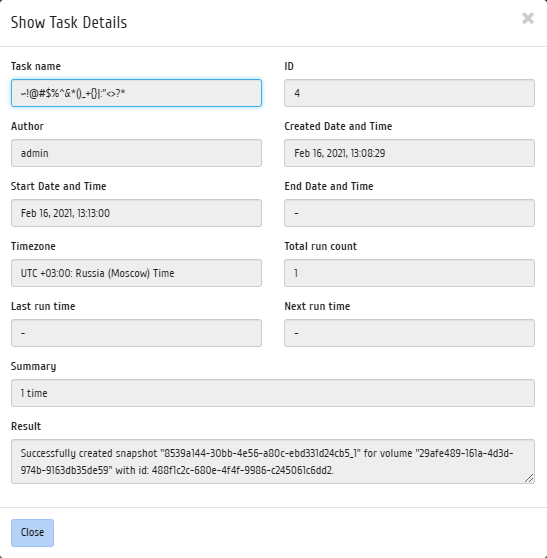Select the ID field showing 4
Image resolution: width=547 pixels, height=558 pixels.
409,93
